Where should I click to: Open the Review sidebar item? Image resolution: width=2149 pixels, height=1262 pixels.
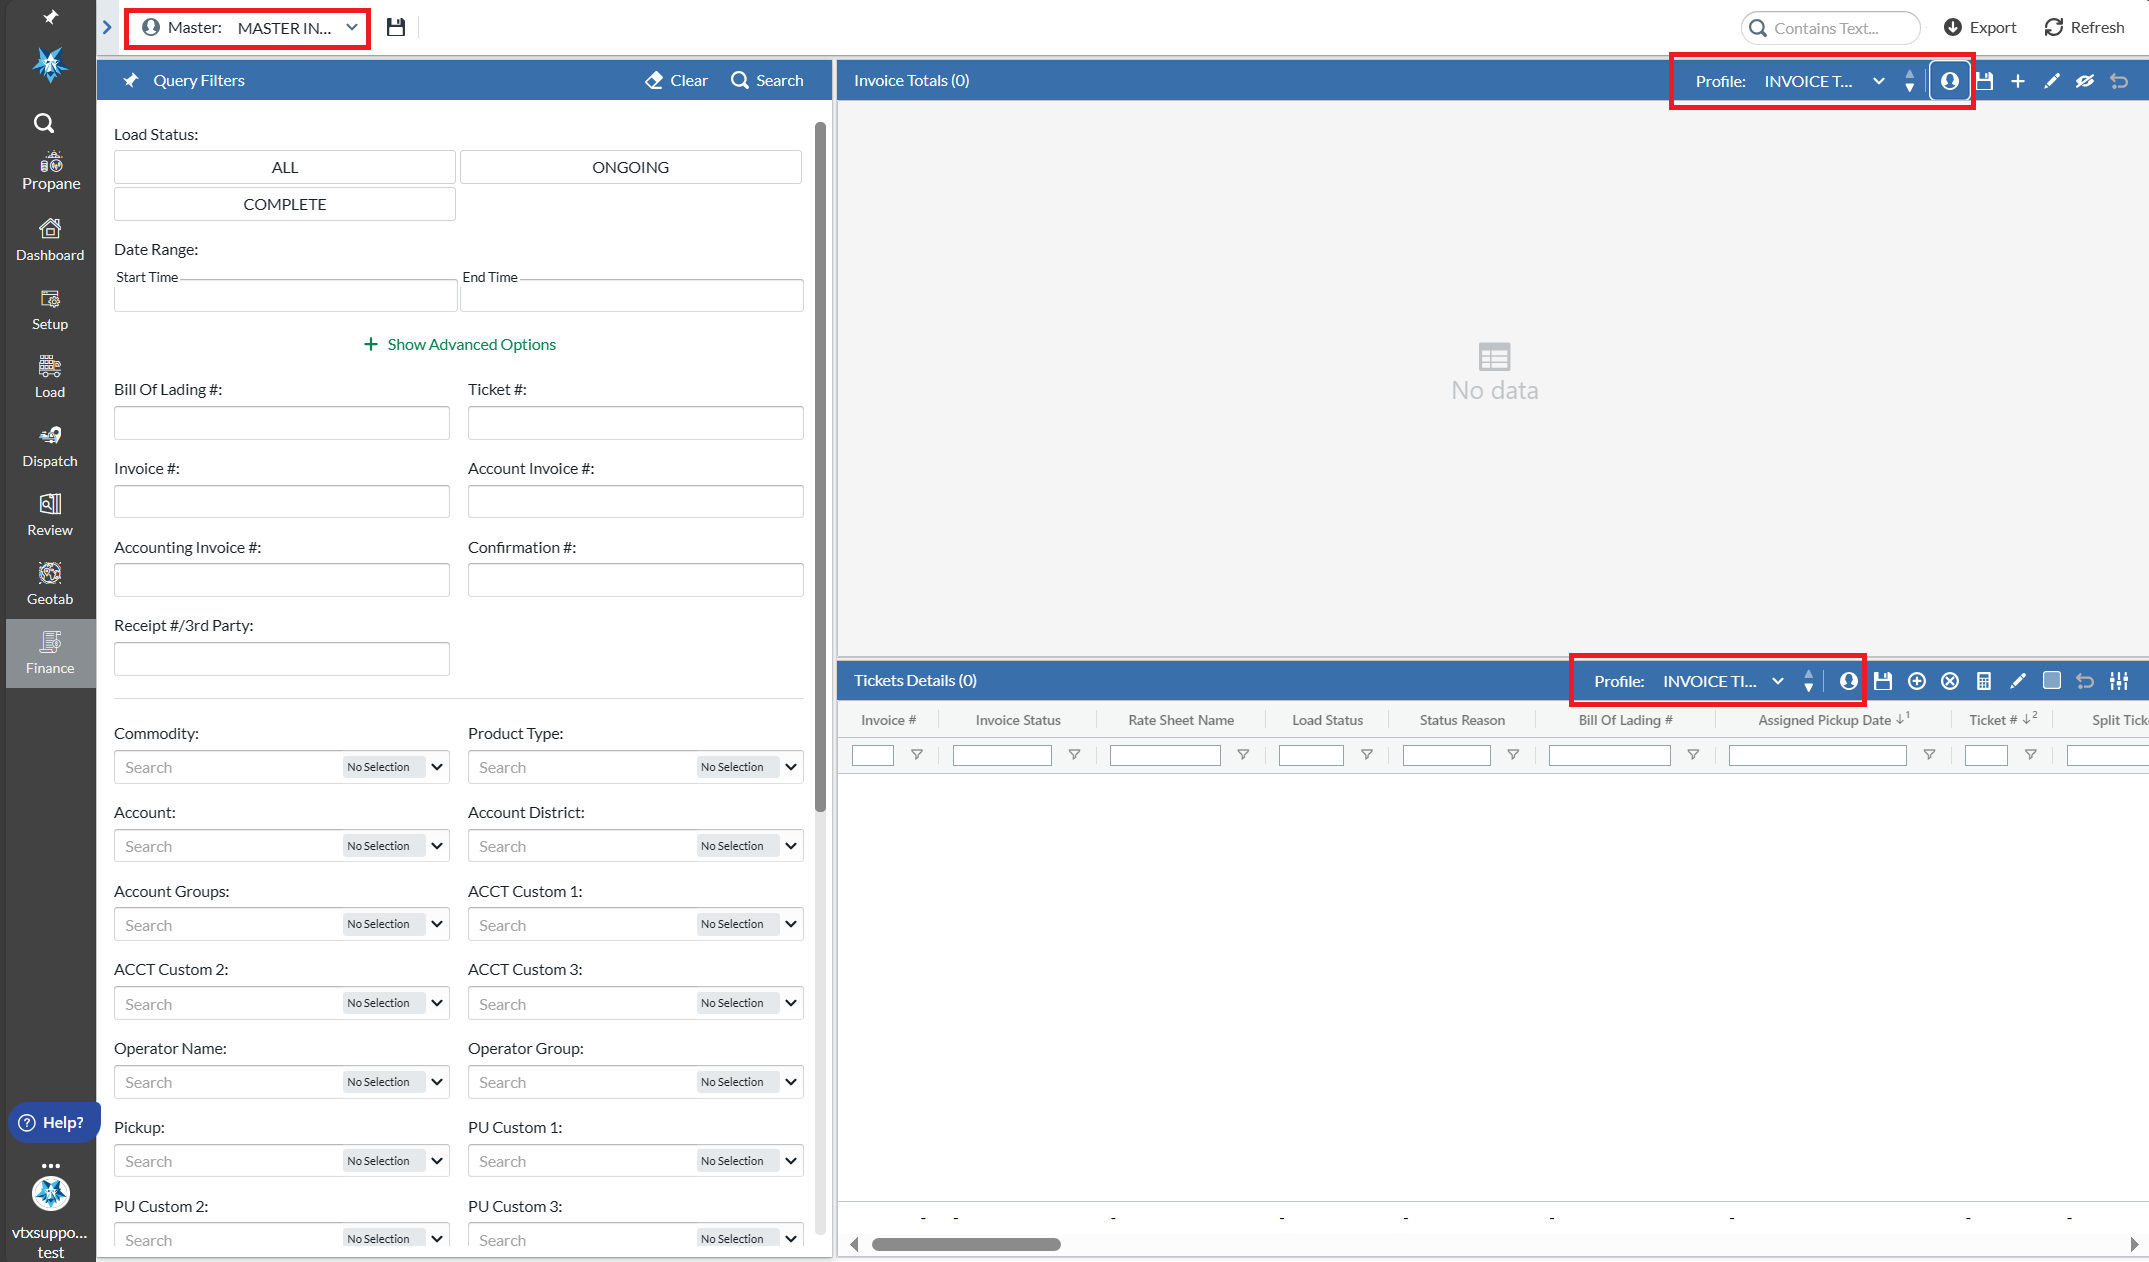[50, 514]
